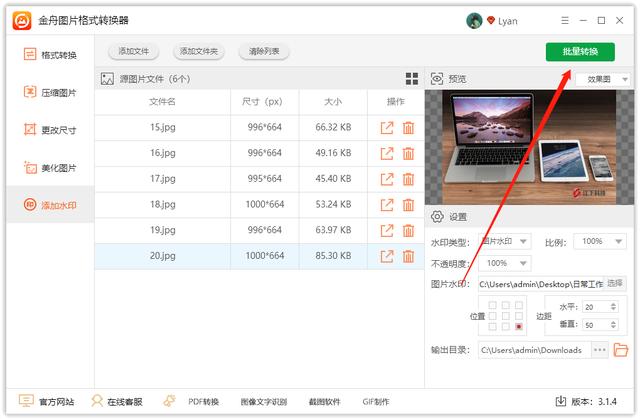This screenshot has height=420, width=640.
Task: Click 添加文件 button
Action: [133, 51]
